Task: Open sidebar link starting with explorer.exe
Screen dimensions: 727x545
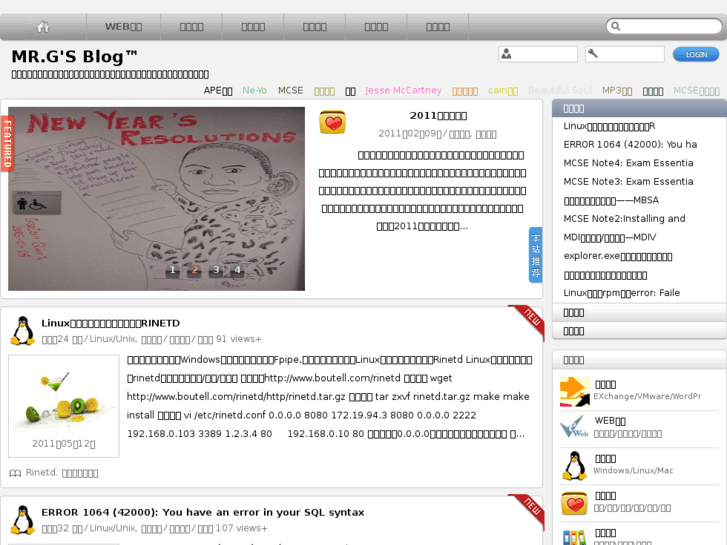Action: point(618,256)
